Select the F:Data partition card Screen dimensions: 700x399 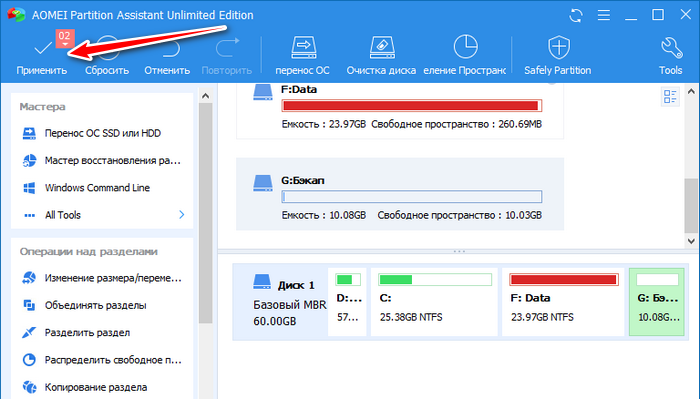coord(400,111)
